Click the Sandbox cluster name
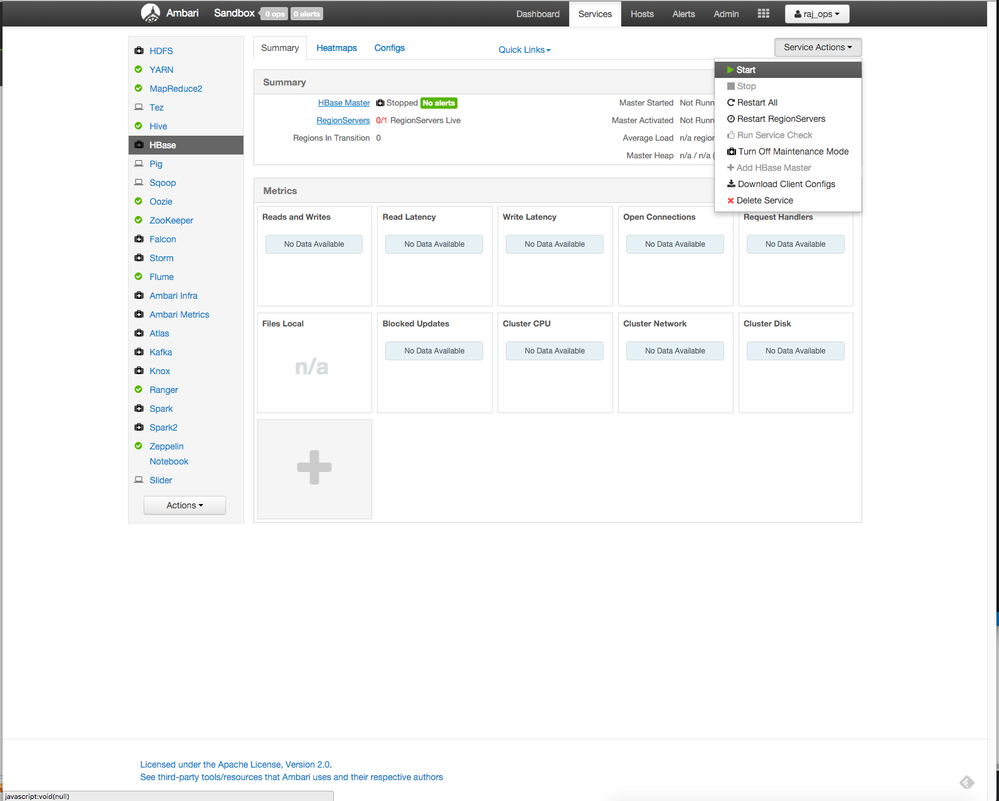Image resolution: width=999 pixels, height=801 pixels. click(234, 13)
